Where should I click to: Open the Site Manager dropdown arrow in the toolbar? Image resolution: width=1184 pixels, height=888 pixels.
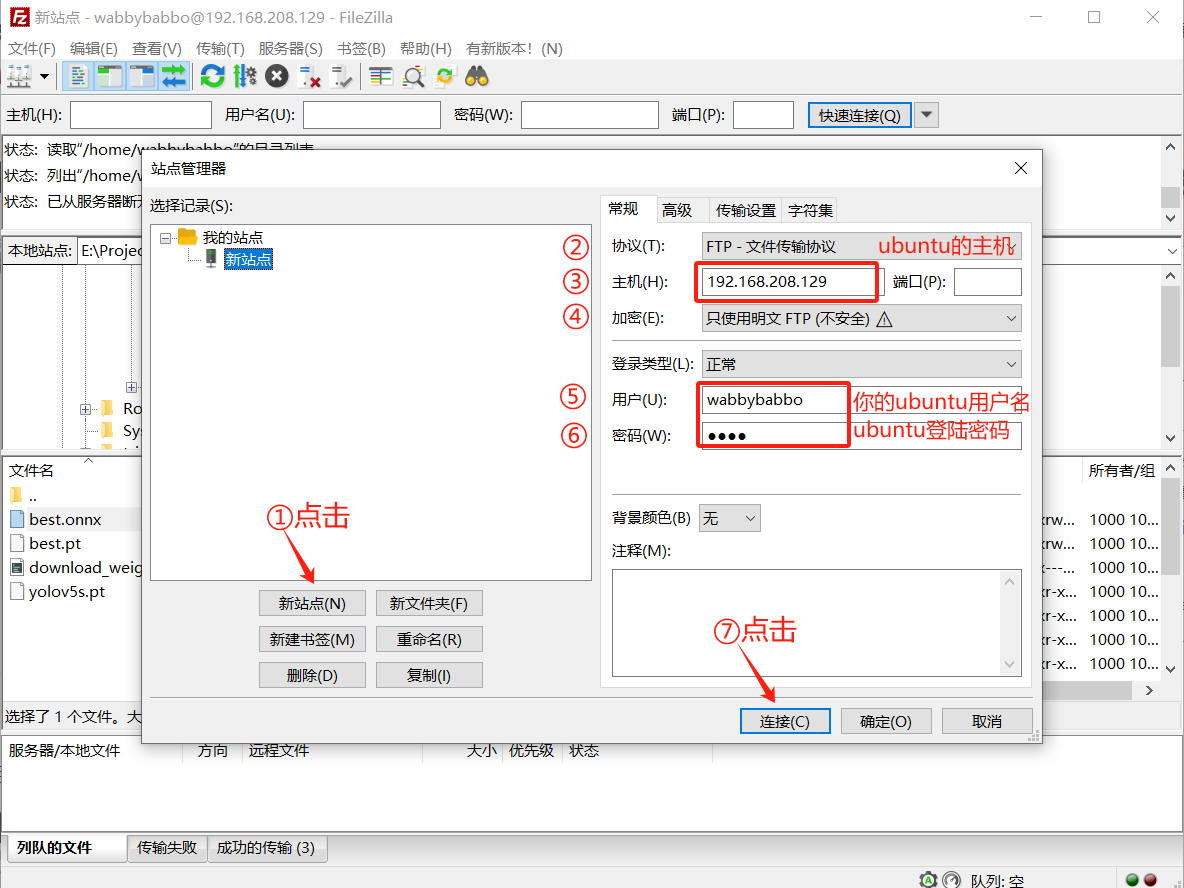45,76
